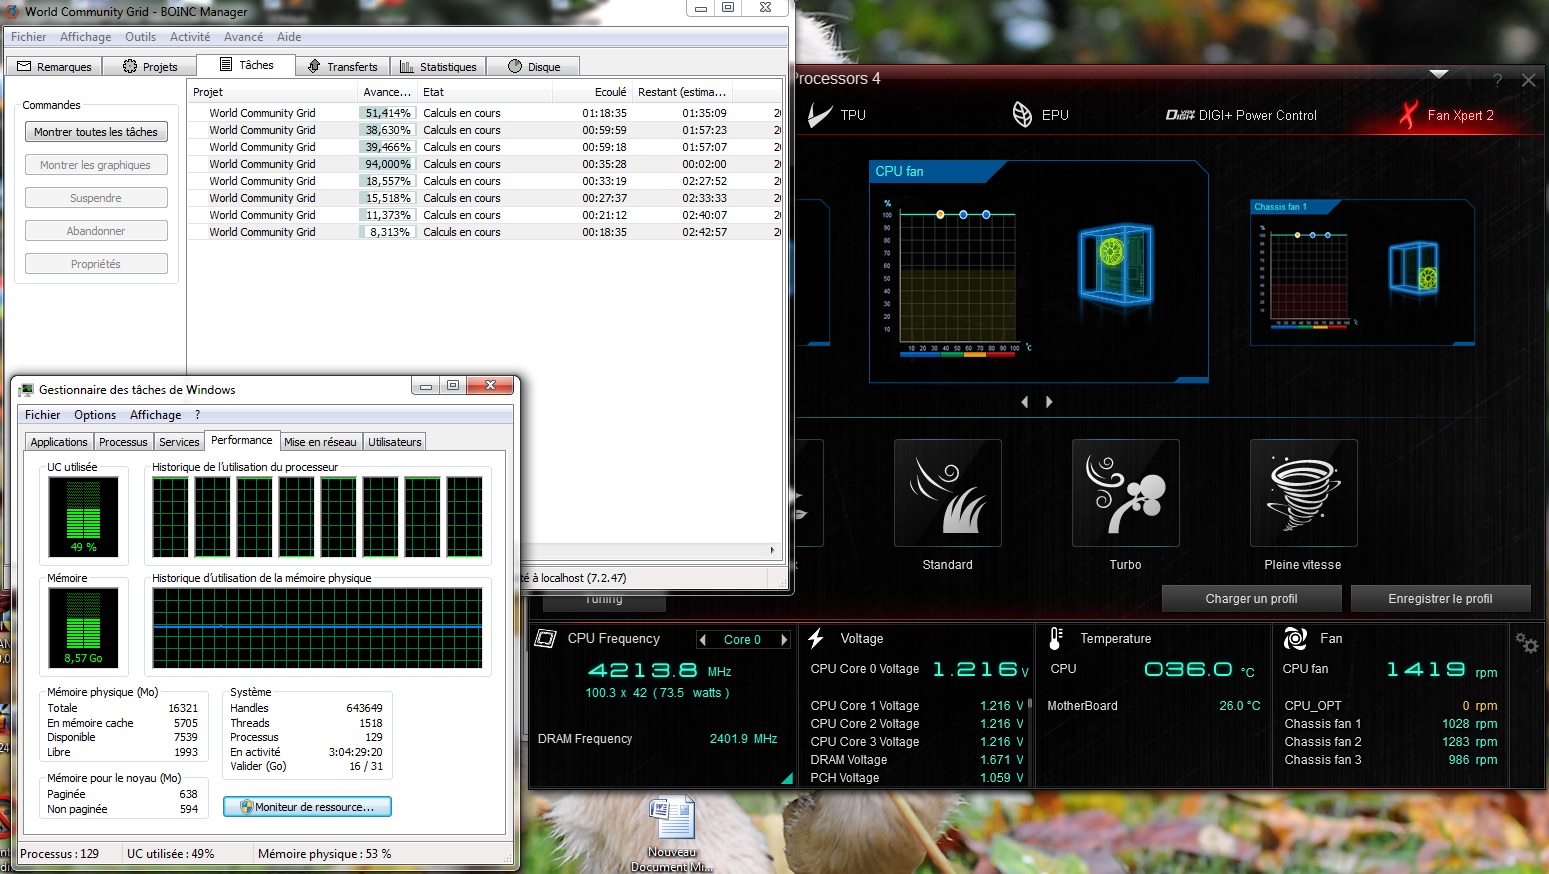The width and height of the screenshot is (1549, 874).
Task: Select the Turbo fan profile icon
Action: point(1125,493)
